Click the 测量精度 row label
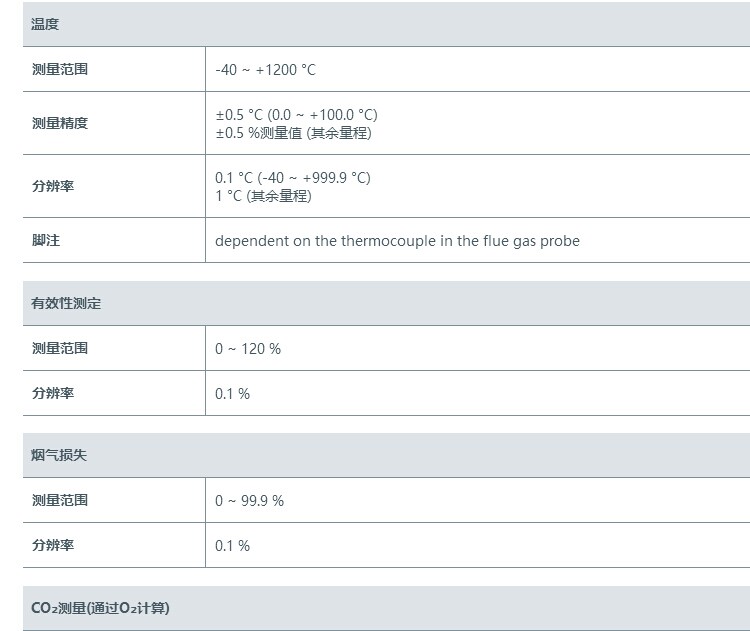The height and width of the screenshot is (631, 750). [x=59, y=123]
